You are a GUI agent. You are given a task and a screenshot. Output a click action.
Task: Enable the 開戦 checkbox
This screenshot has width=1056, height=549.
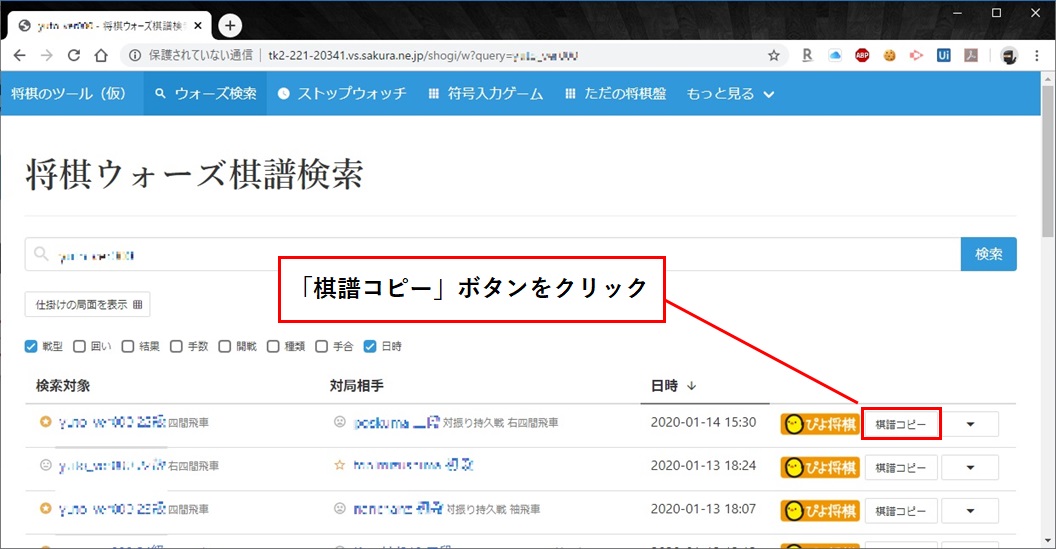pyautogui.click(x=225, y=346)
